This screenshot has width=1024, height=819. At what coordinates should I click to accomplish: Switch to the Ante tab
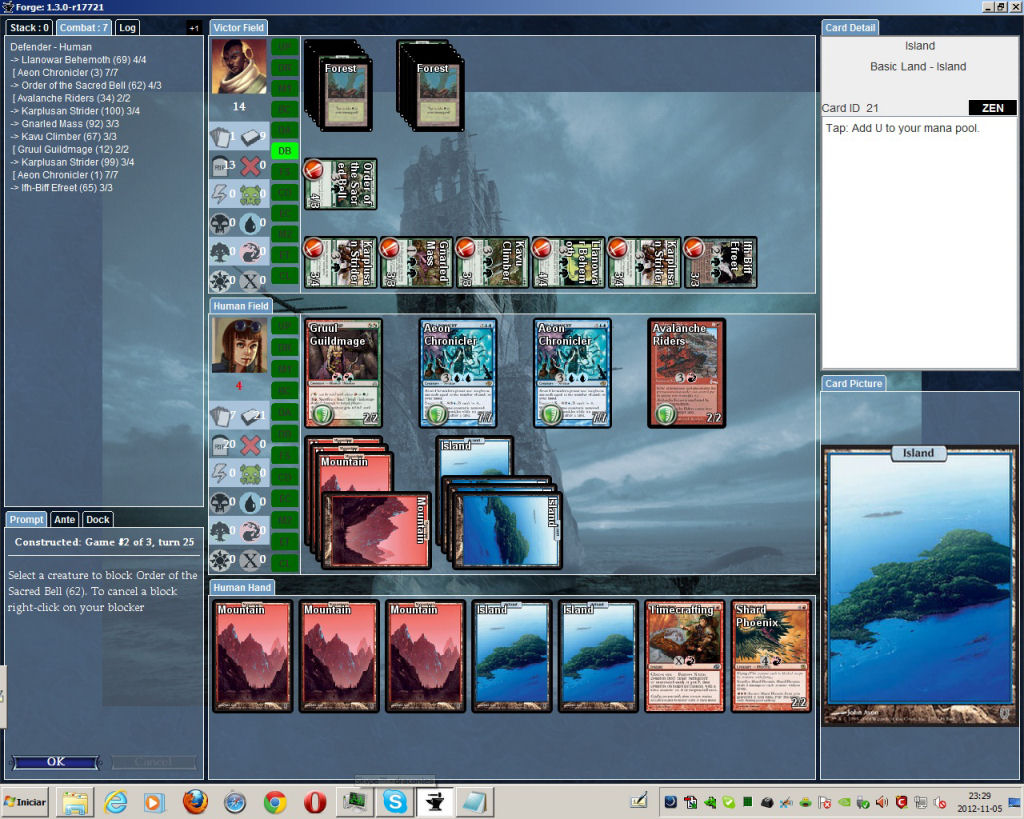tap(64, 519)
